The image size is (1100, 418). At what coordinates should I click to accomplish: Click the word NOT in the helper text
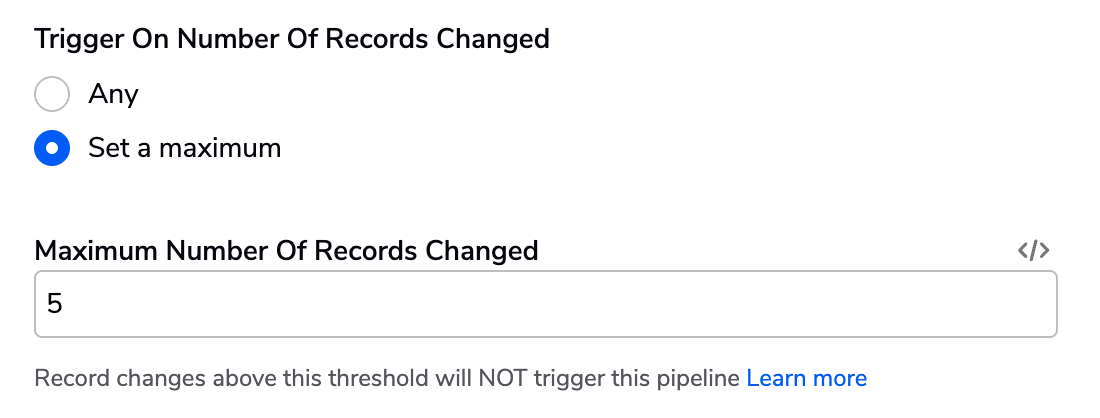[502, 379]
